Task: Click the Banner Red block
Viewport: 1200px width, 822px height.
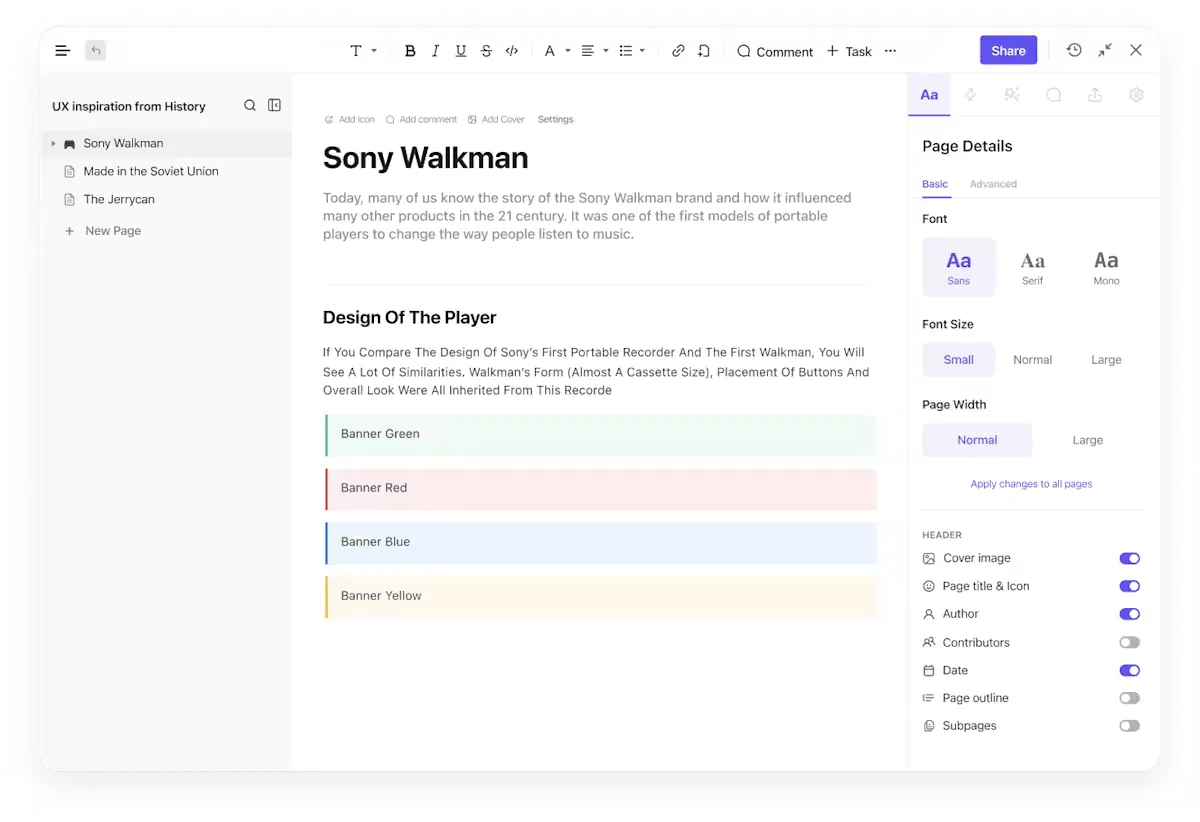Action: tap(600, 488)
